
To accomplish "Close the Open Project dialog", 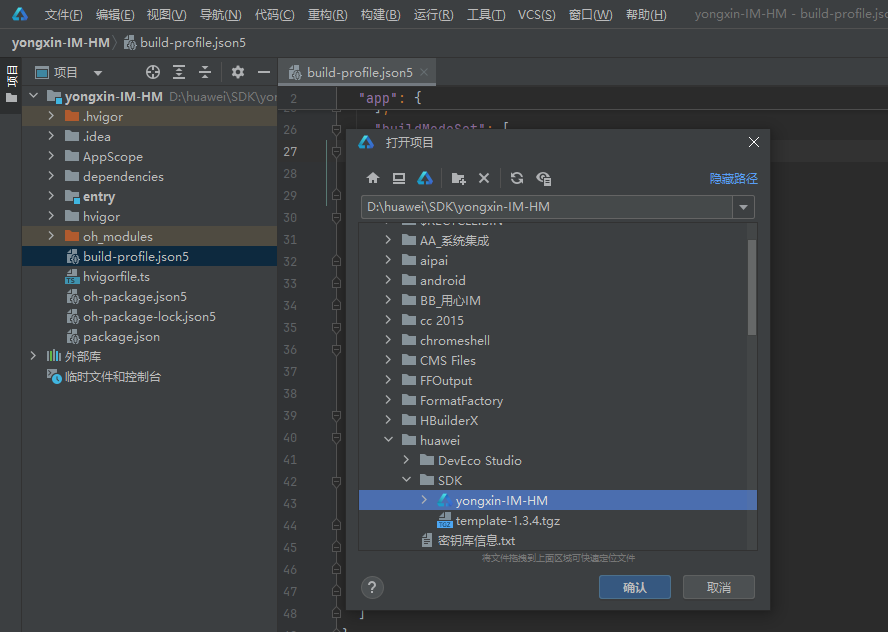I will [x=753, y=142].
